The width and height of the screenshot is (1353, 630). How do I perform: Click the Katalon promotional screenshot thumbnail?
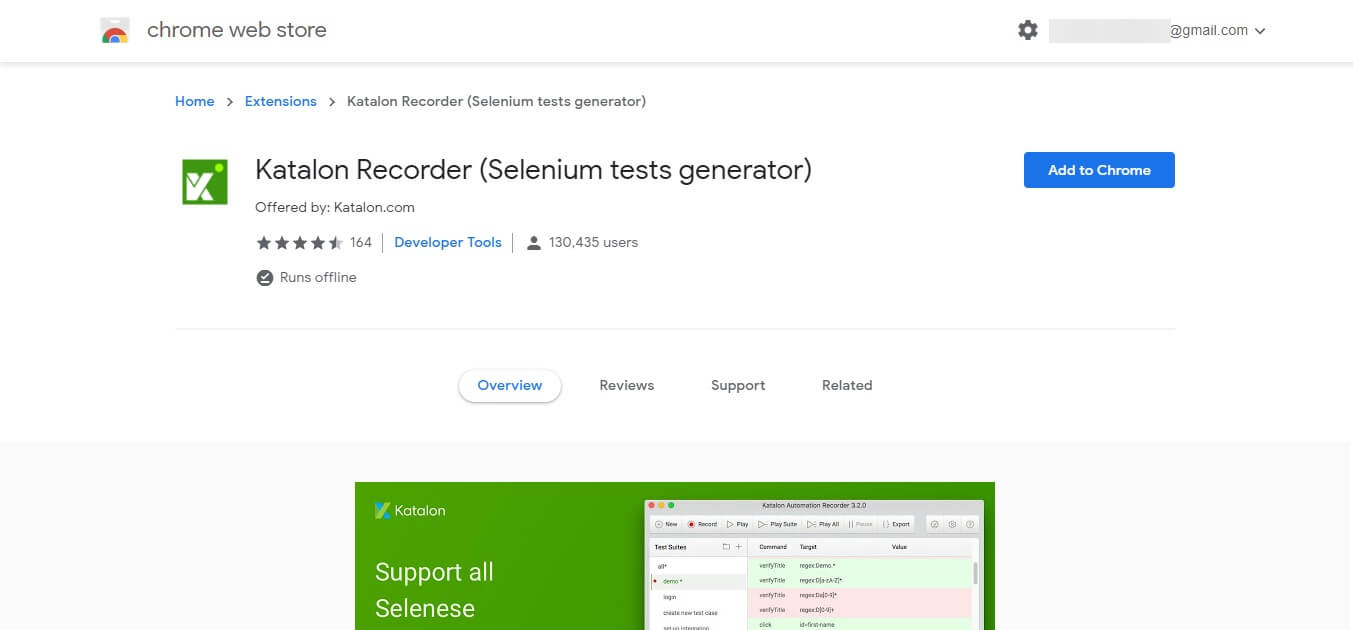coord(675,556)
